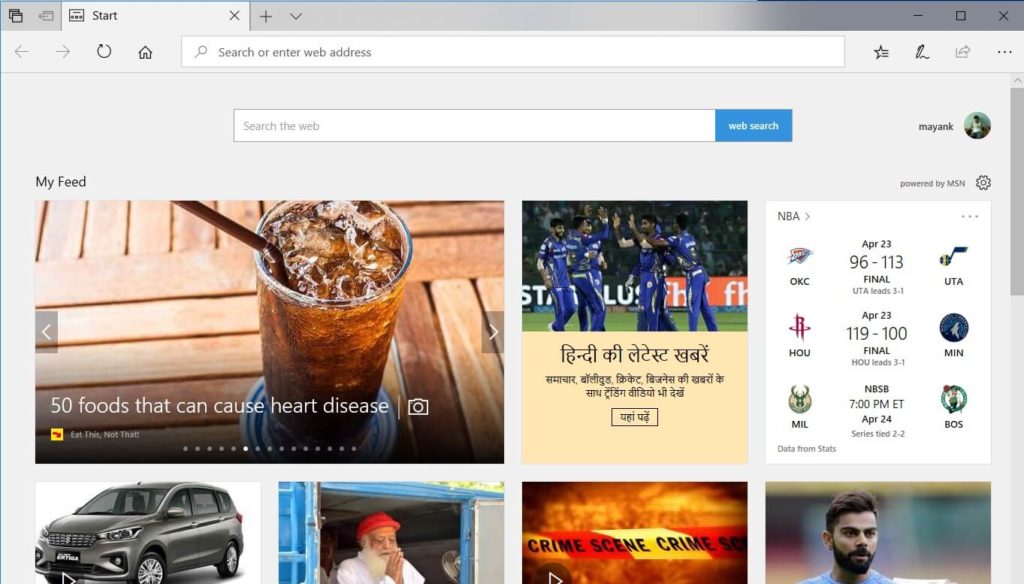Open NBA card options three dots
This screenshot has height=584, width=1024.
969,216
